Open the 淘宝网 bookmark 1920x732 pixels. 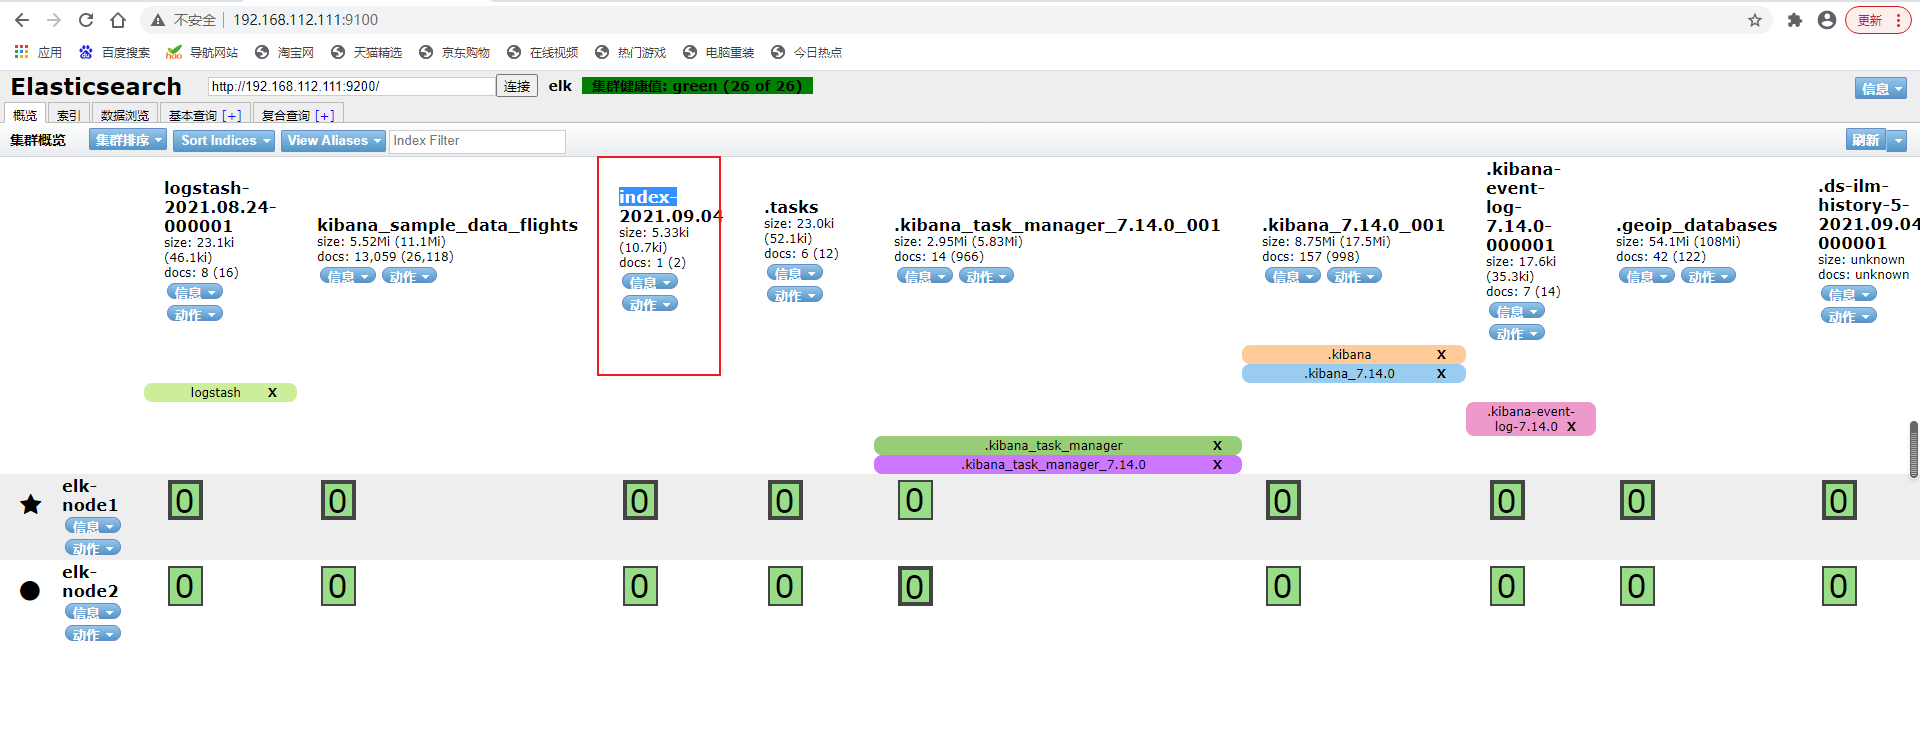coord(284,52)
